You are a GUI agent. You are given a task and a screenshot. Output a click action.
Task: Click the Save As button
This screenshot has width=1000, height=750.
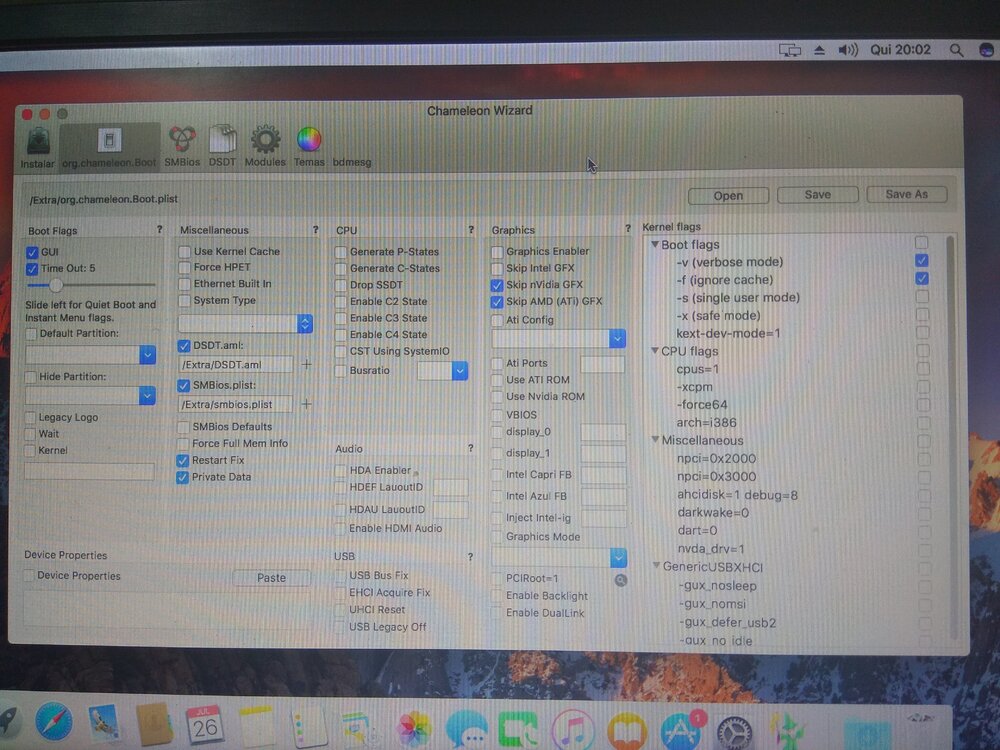click(906, 195)
